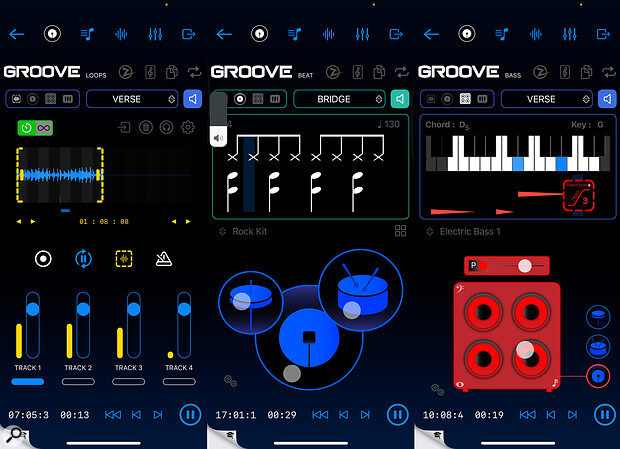Toggle the metronome icon in Loops

click(164, 259)
